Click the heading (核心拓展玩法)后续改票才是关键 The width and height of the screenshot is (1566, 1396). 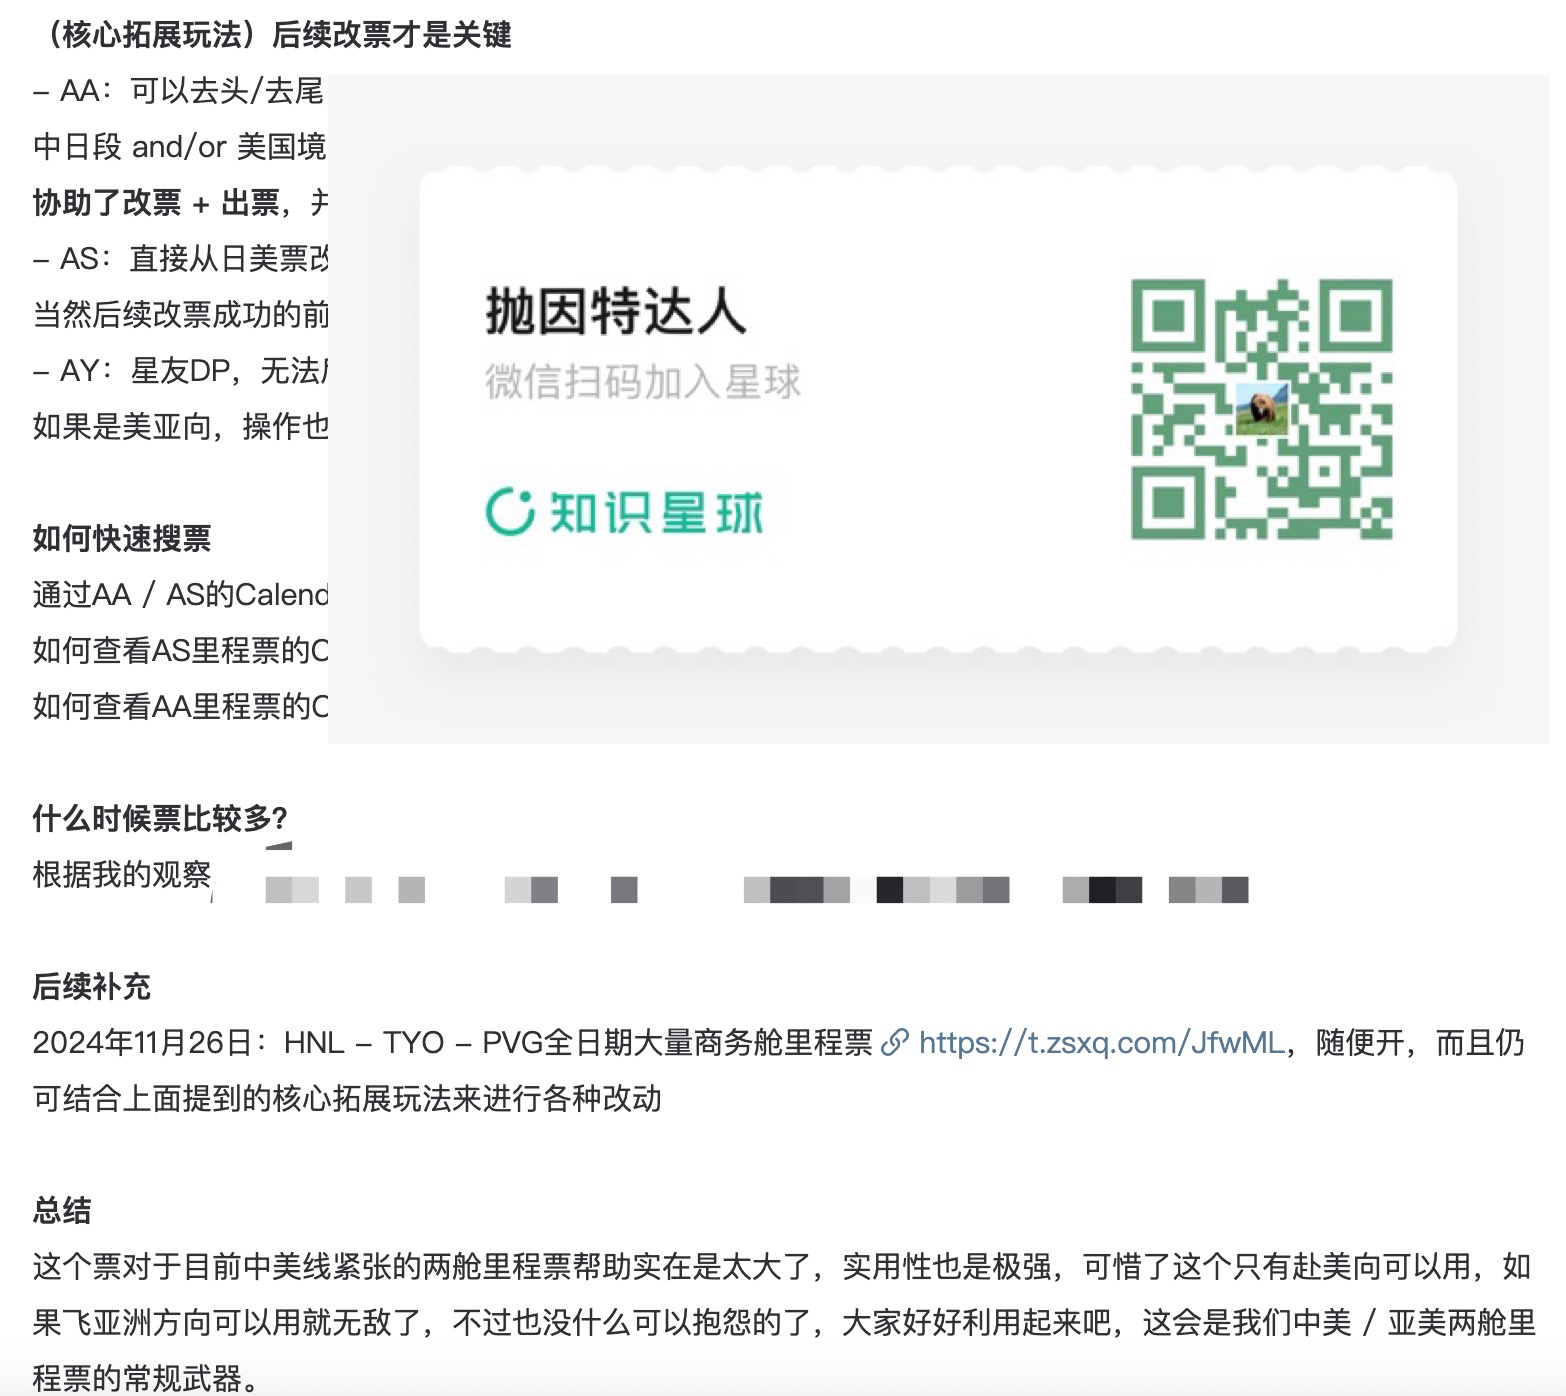272,34
